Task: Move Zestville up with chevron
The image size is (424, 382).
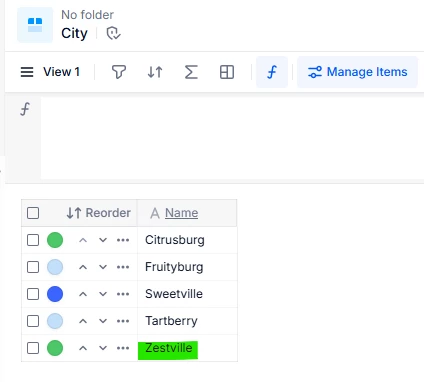Action: click(83, 348)
